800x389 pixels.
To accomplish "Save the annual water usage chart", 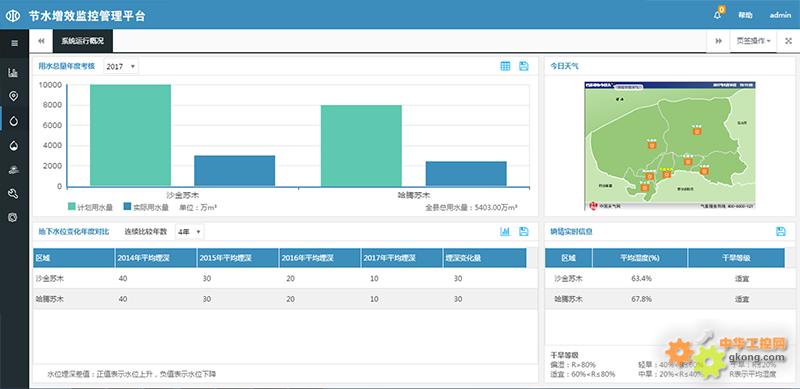I will pos(523,66).
